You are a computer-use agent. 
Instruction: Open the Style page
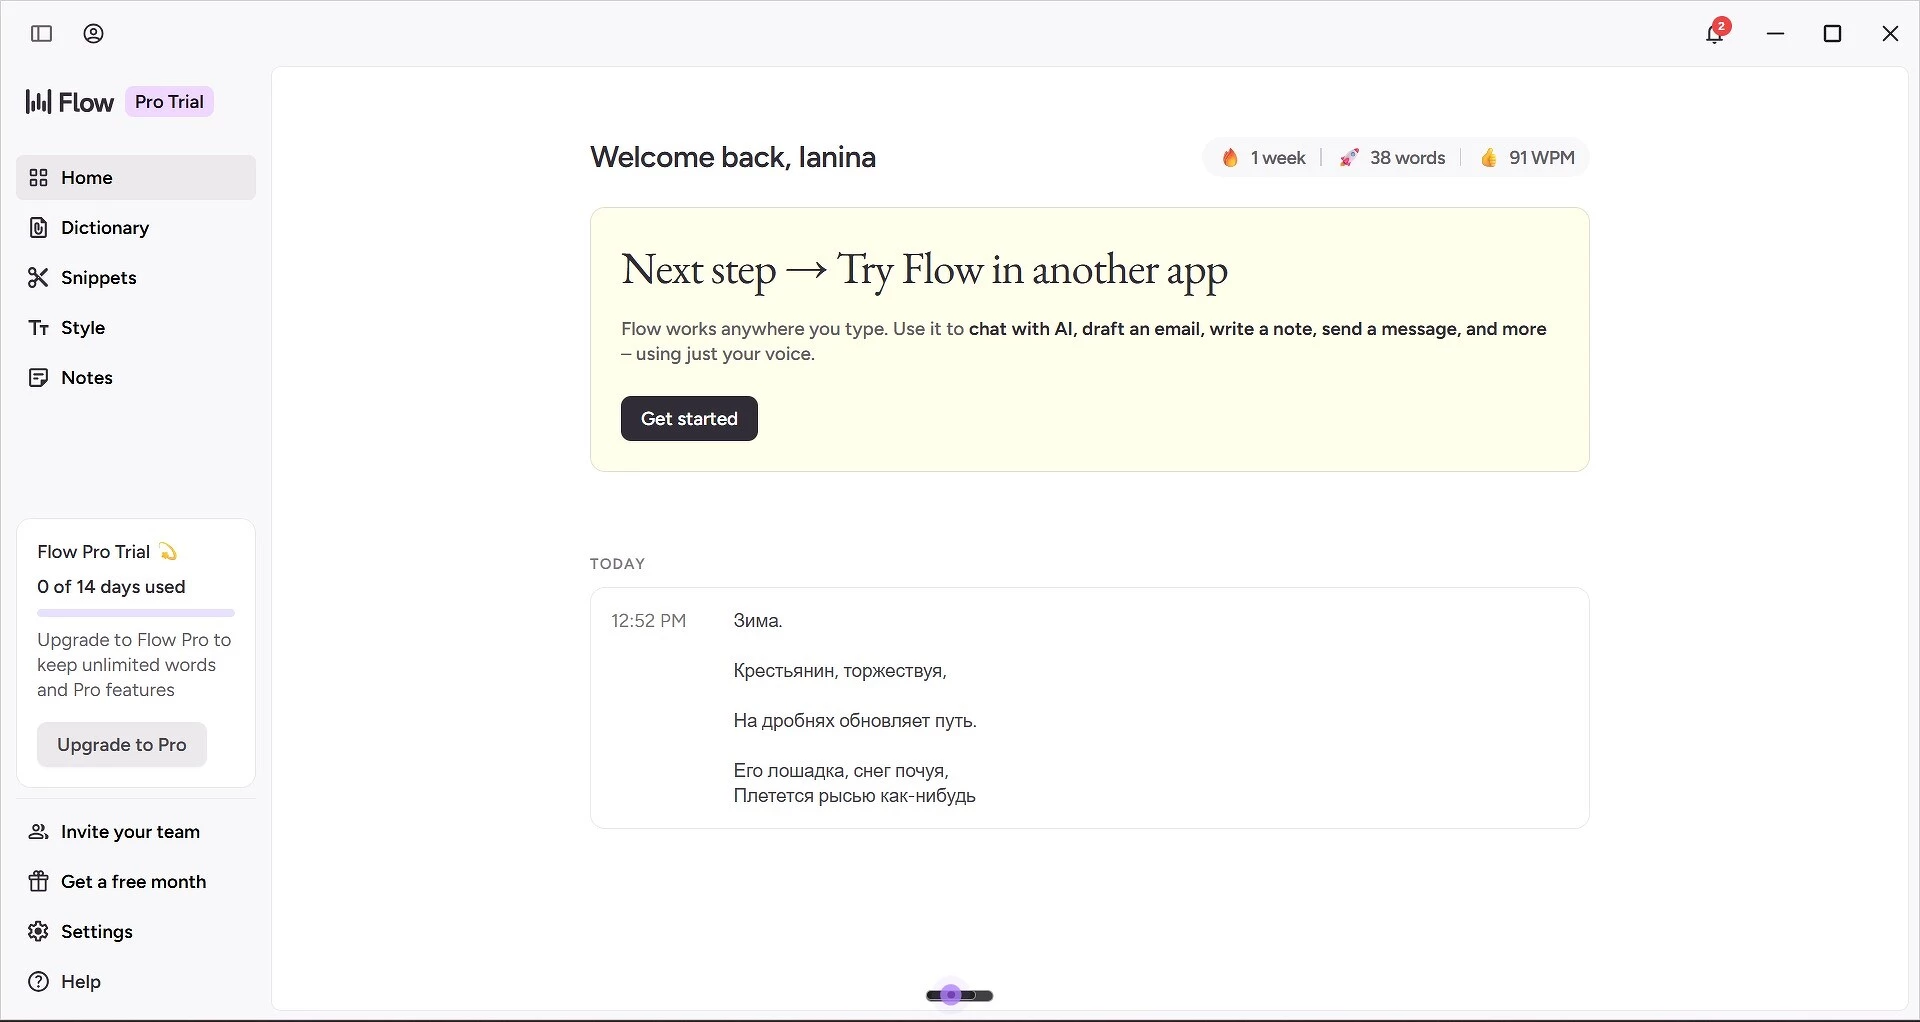tap(82, 328)
